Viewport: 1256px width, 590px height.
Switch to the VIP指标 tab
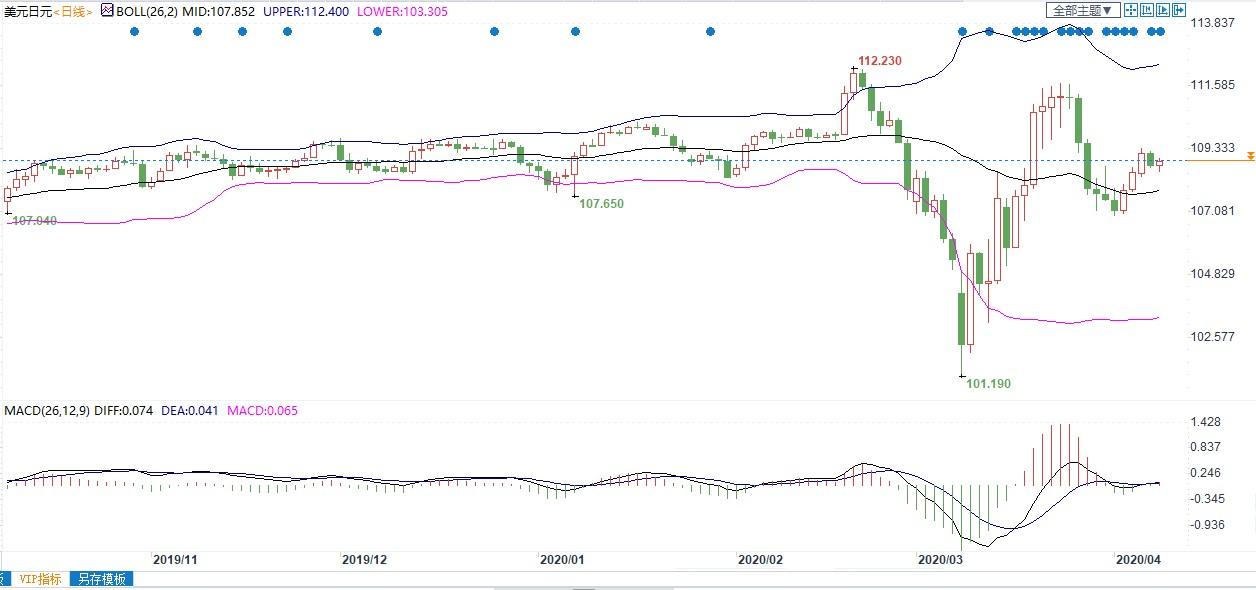click(40, 579)
